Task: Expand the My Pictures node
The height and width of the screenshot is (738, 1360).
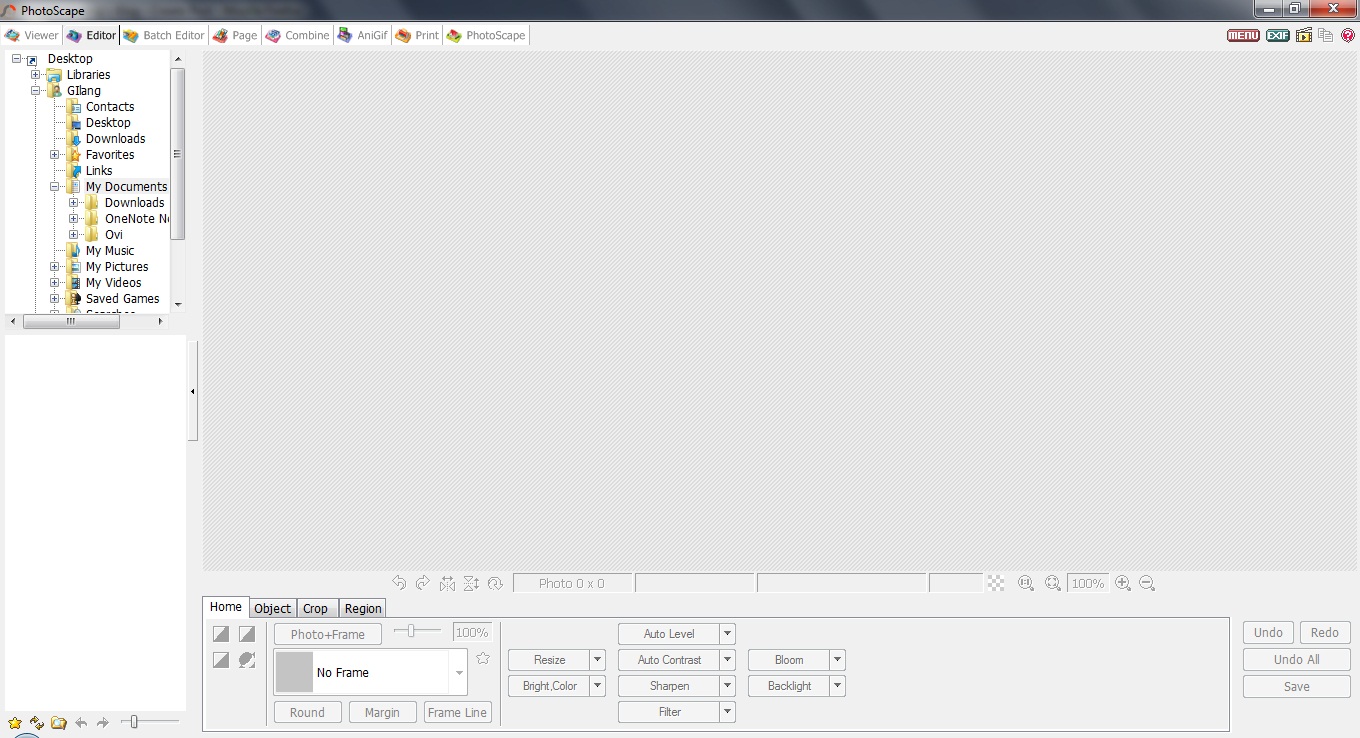Action: [55, 267]
